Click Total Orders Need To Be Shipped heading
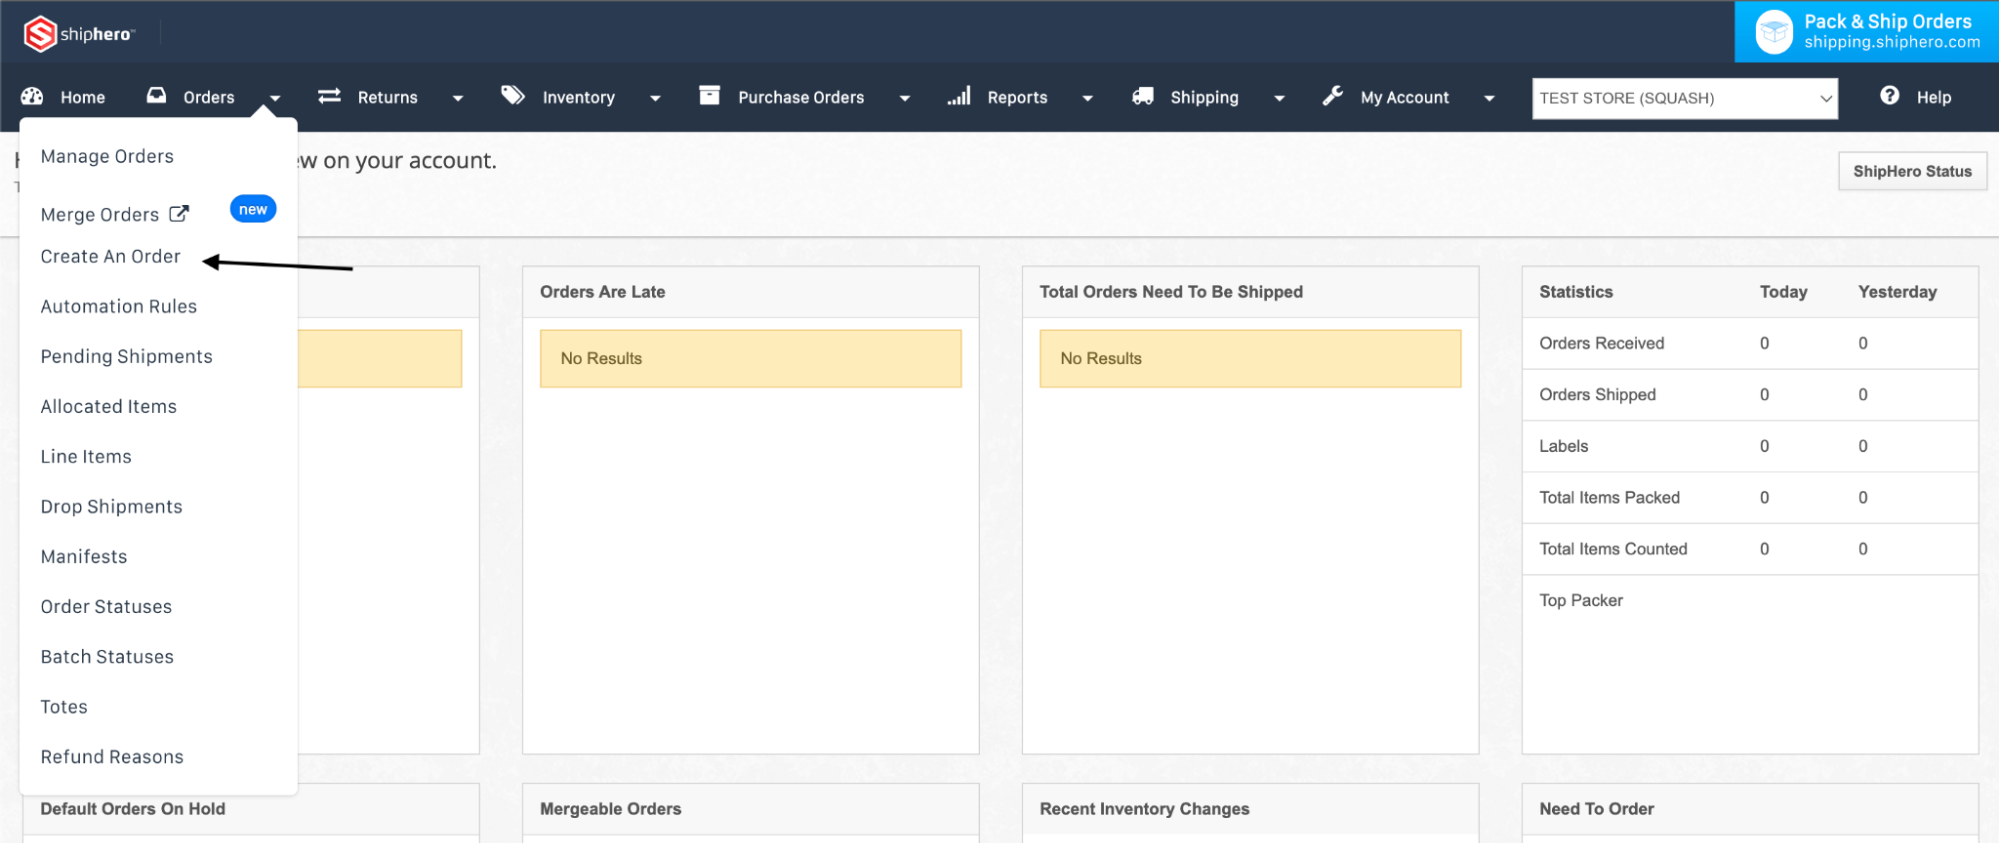 pos(1171,292)
